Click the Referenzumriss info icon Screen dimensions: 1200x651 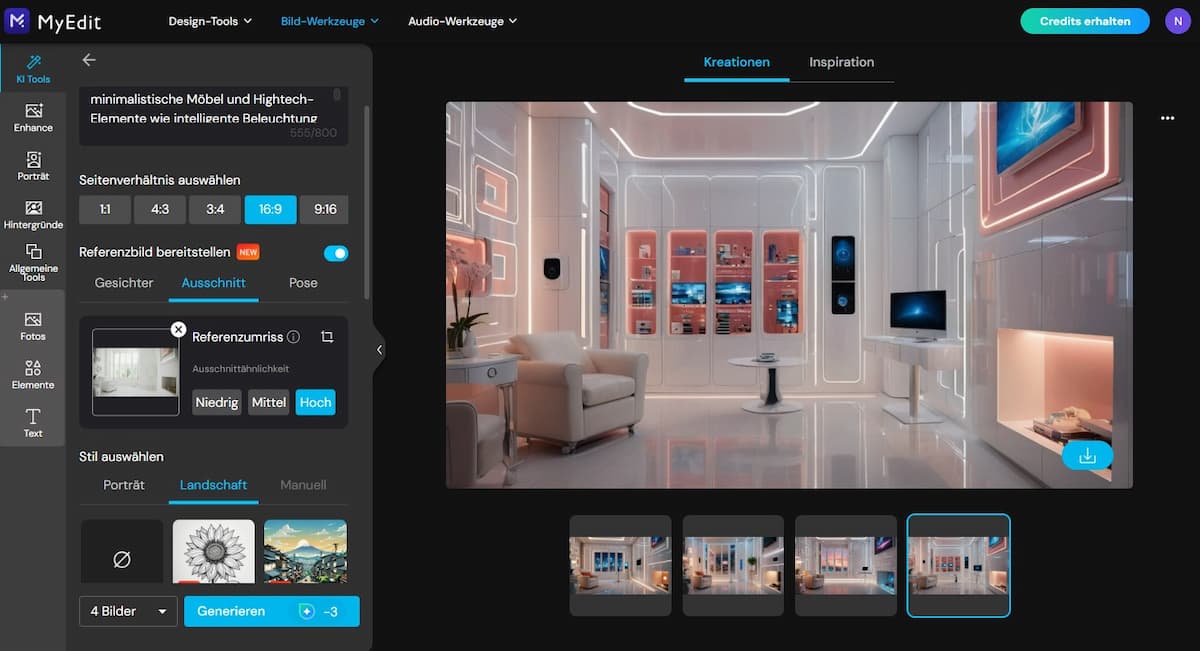tap(293, 337)
